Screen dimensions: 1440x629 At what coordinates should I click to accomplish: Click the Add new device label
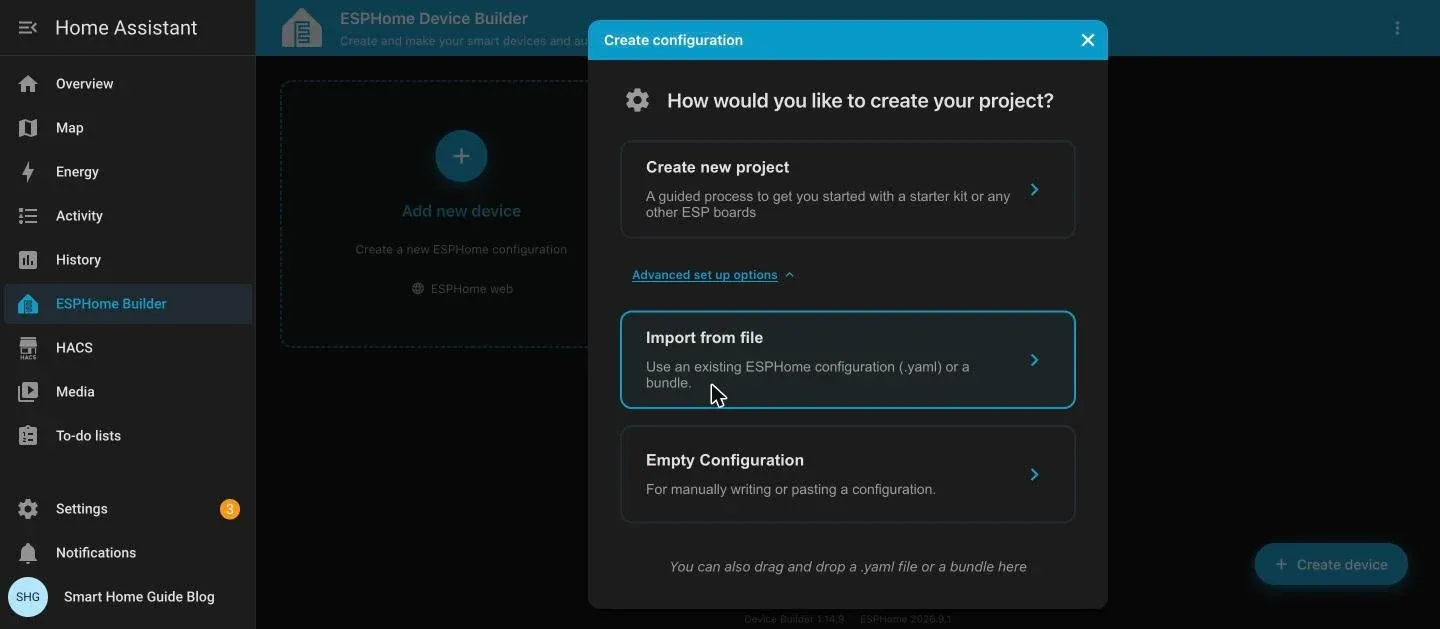coord(461,211)
